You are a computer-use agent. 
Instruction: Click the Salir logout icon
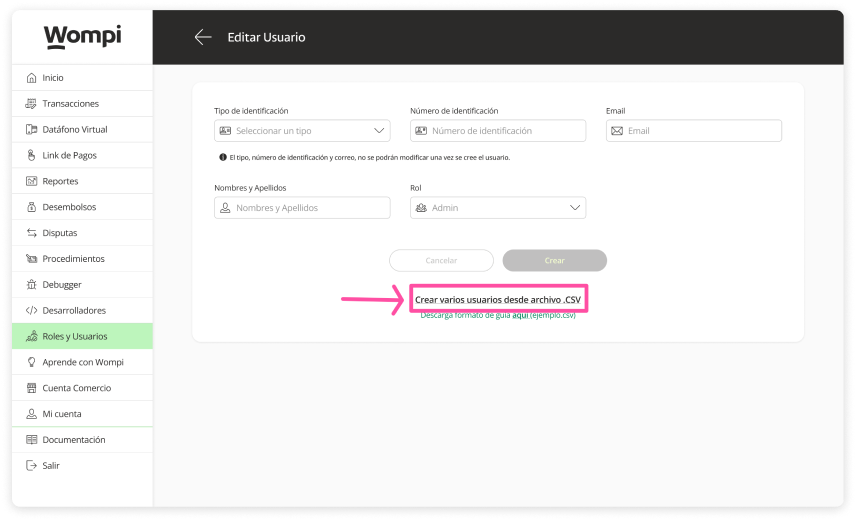32,466
